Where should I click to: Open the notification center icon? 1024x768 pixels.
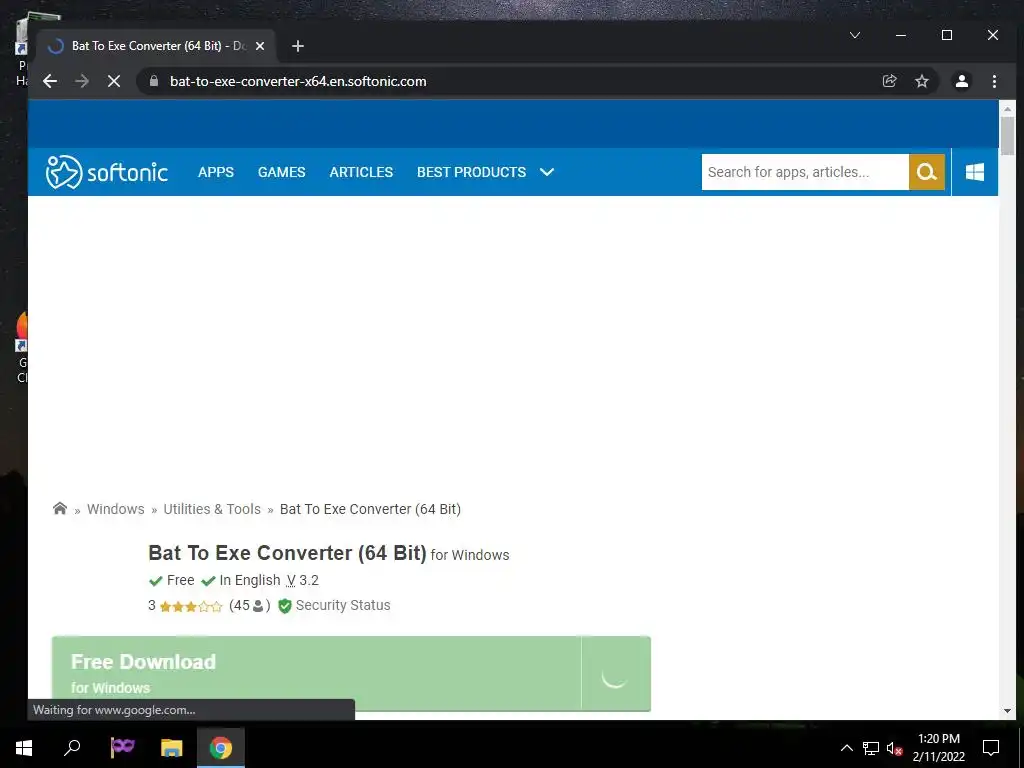[x=991, y=748]
